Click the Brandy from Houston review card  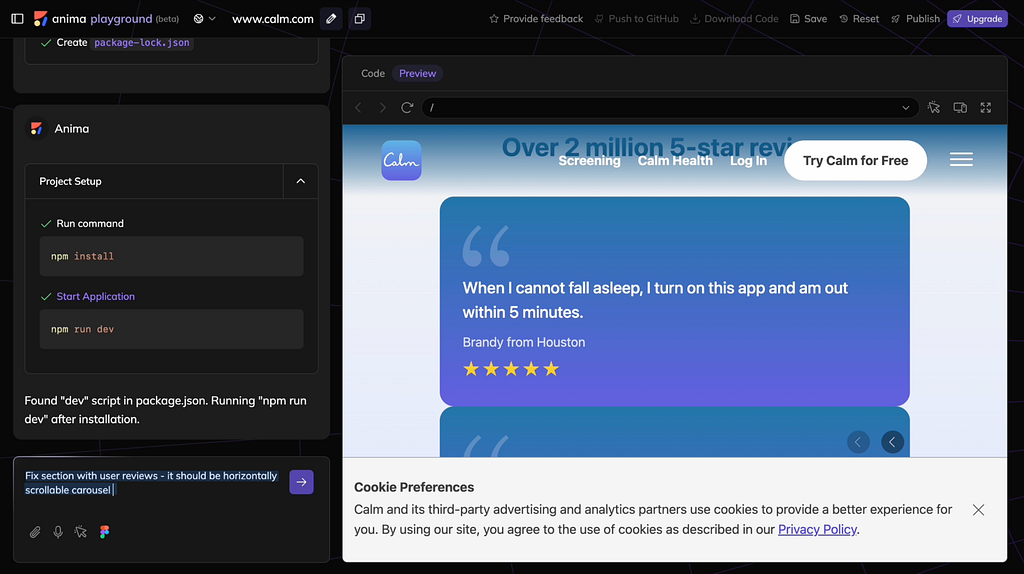675,301
